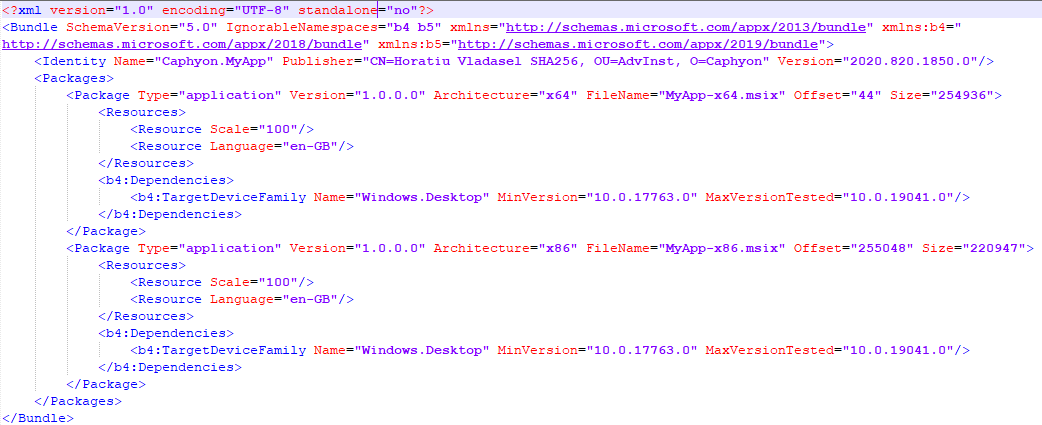Click the <Identity element name
Image resolution: width=1042 pixels, height=425 pixels.
click(x=70, y=62)
